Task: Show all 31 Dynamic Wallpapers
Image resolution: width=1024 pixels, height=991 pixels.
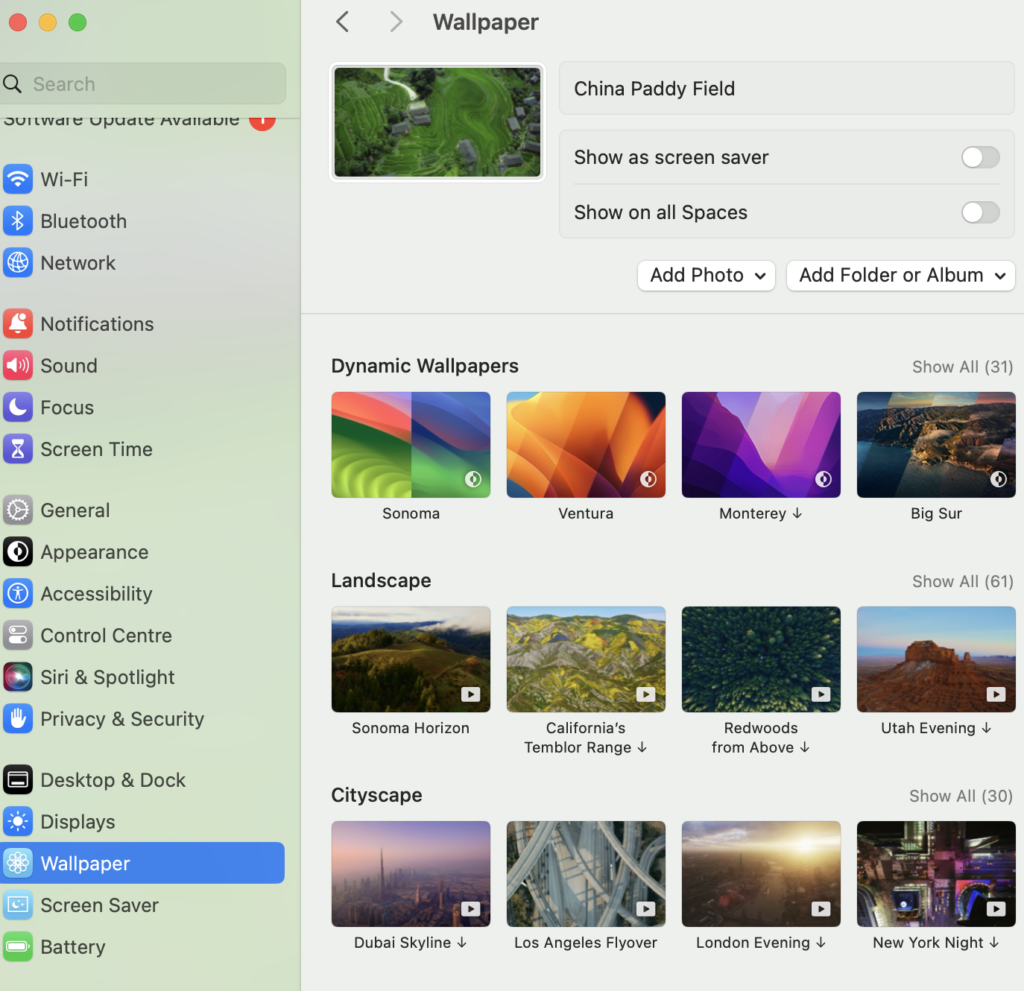Action: click(962, 367)
